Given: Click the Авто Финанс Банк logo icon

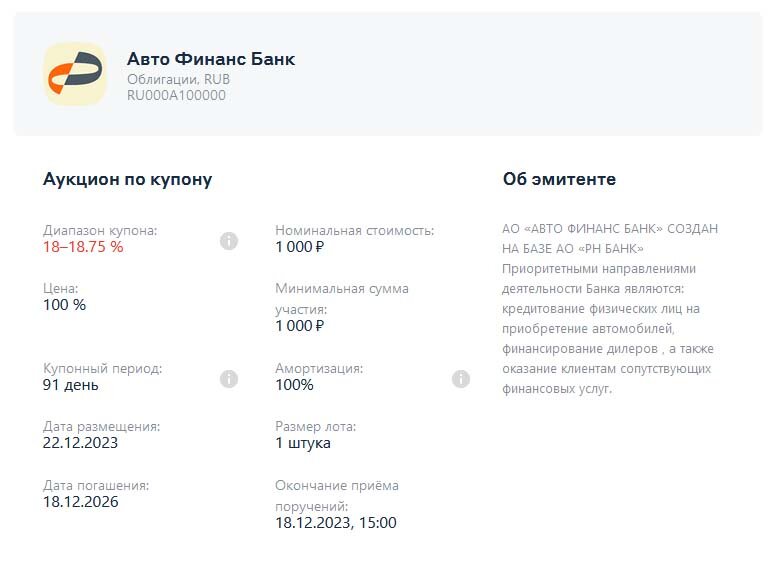Looking at the screenshot, I should (x=75, y=74).
